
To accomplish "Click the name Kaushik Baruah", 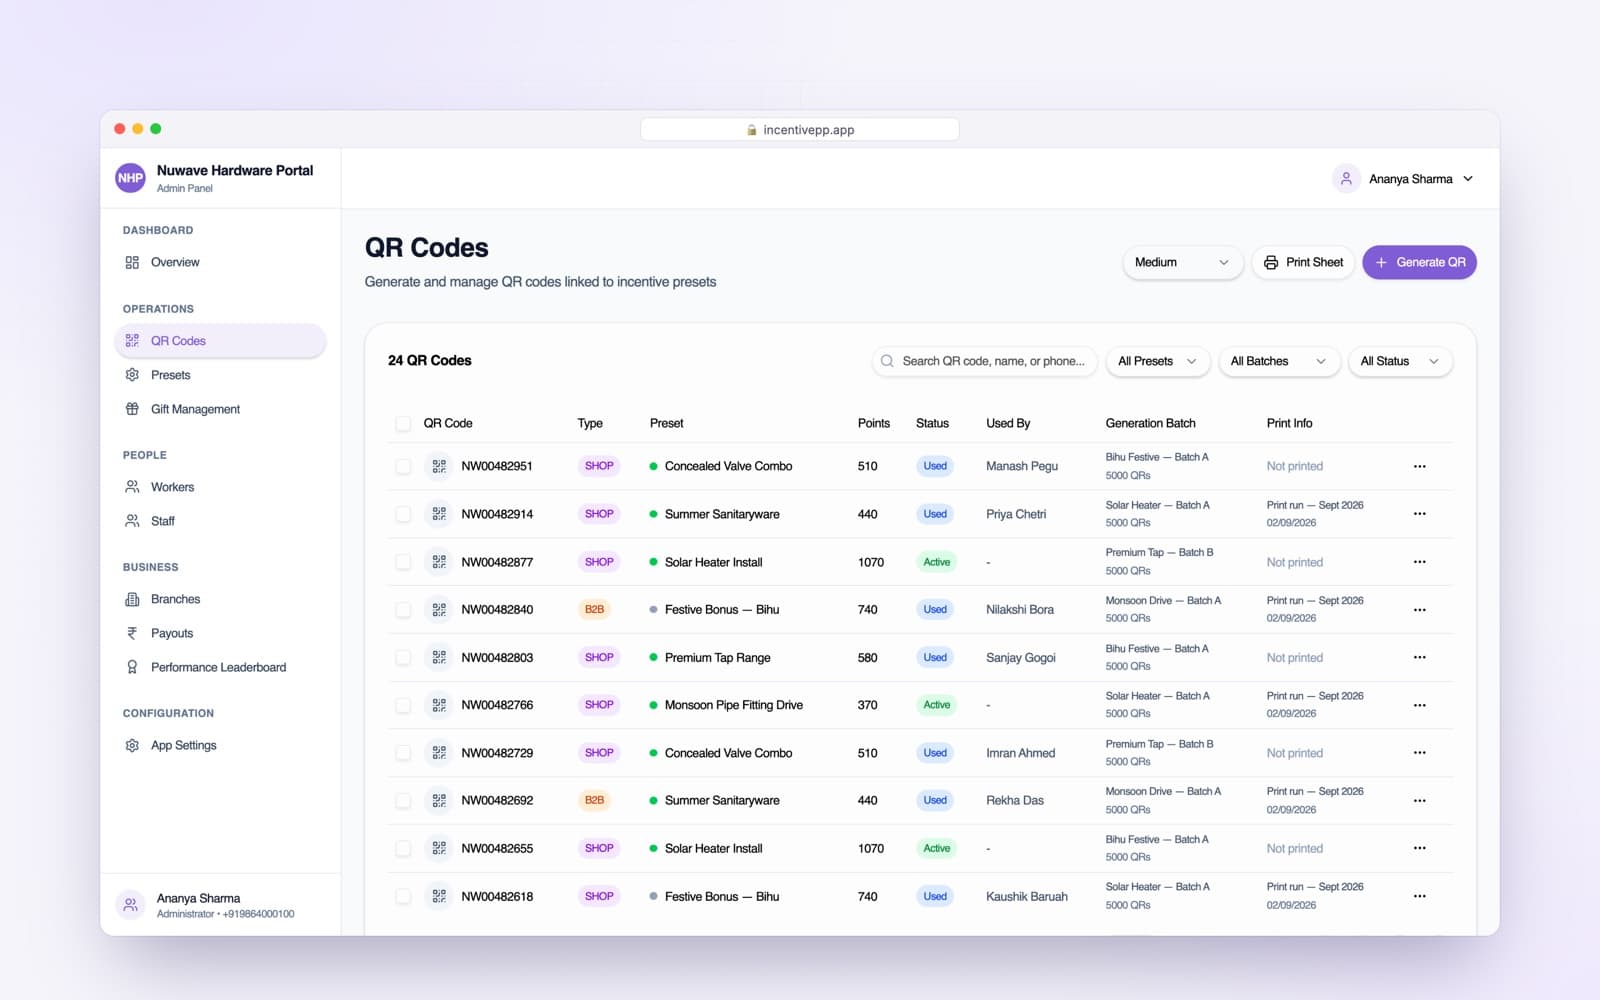I will click(1026, 896).
